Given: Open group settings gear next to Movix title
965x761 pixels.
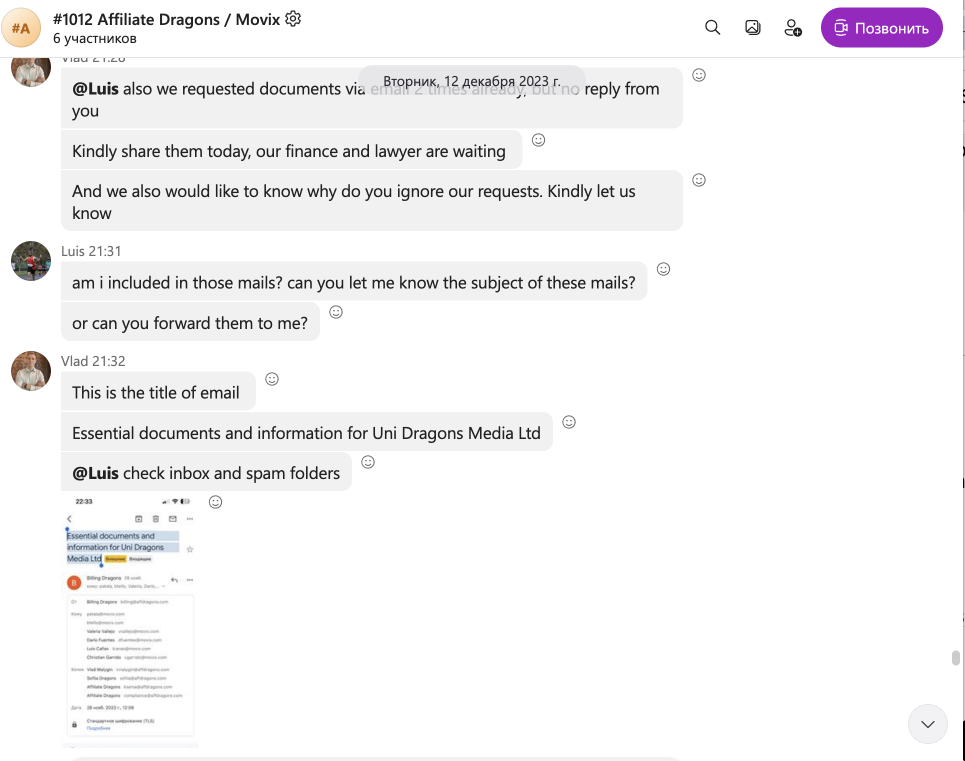Looking at the screenshot, I should (x=294, y=19).
